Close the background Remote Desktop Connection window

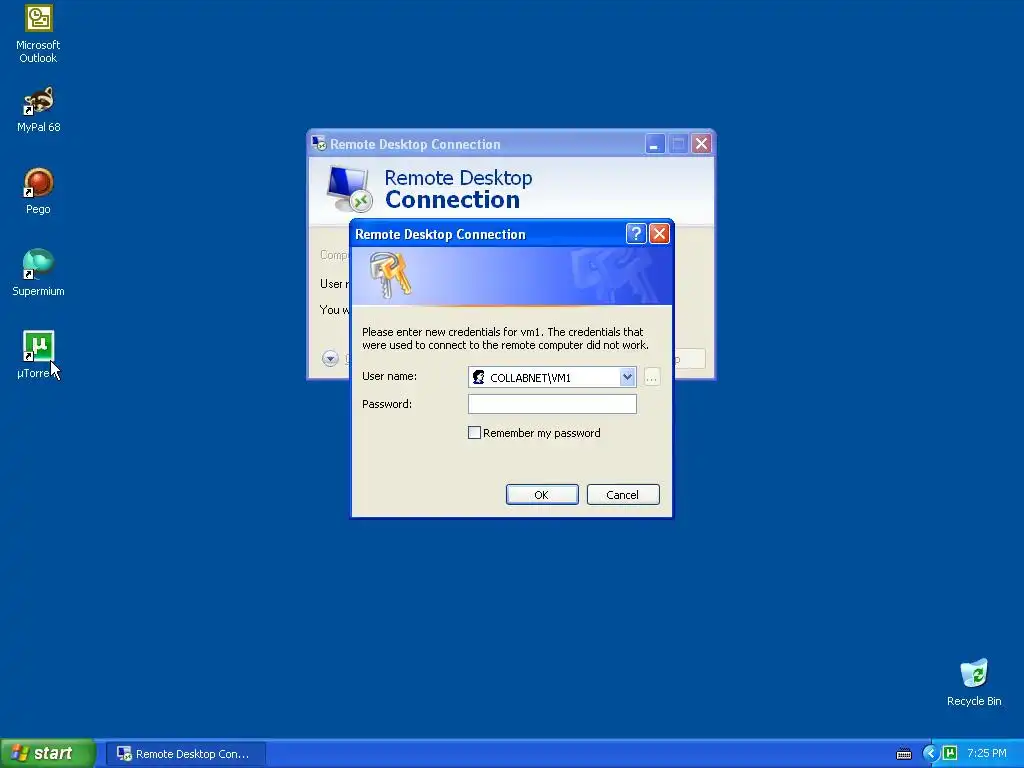point(702,144)
